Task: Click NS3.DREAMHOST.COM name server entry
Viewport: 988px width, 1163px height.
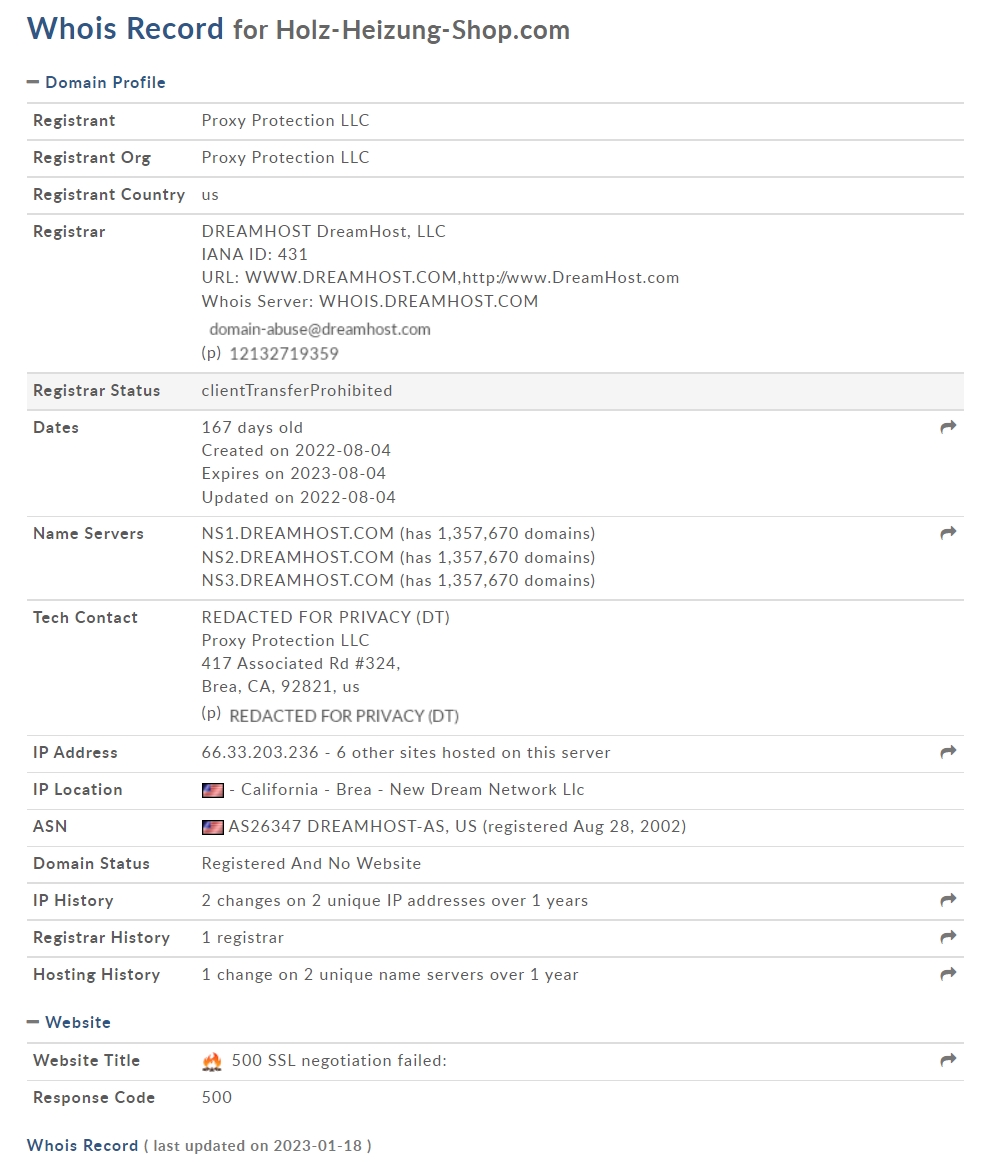Action: coord(297,580)
